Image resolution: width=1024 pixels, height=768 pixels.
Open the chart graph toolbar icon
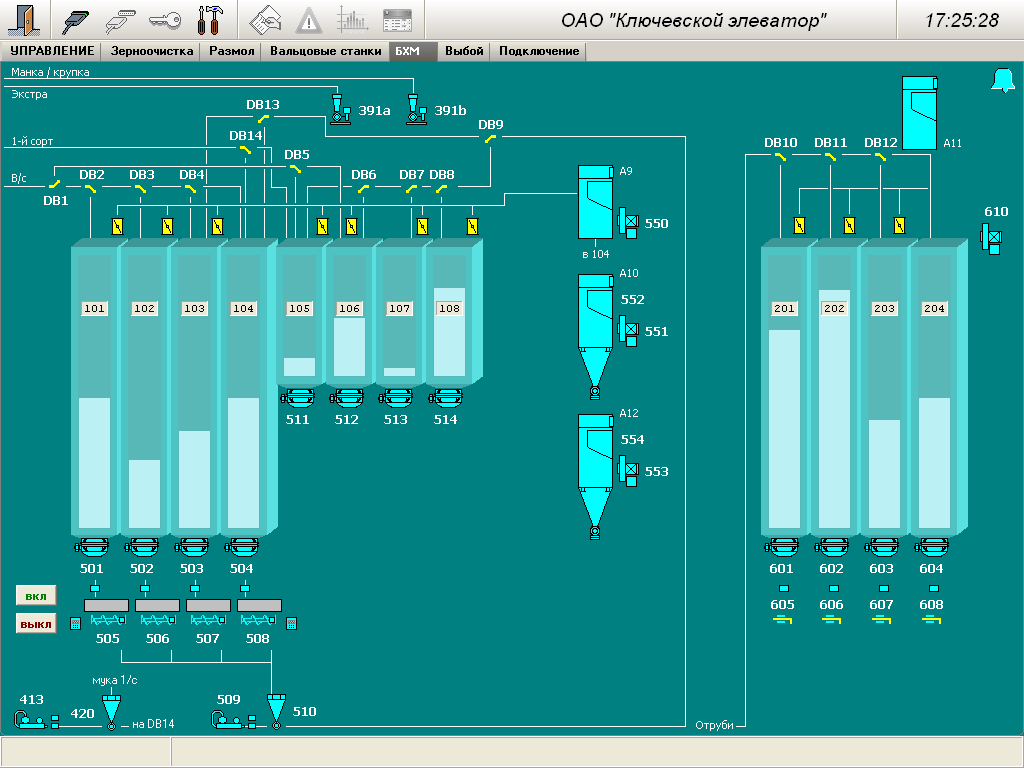352,19
